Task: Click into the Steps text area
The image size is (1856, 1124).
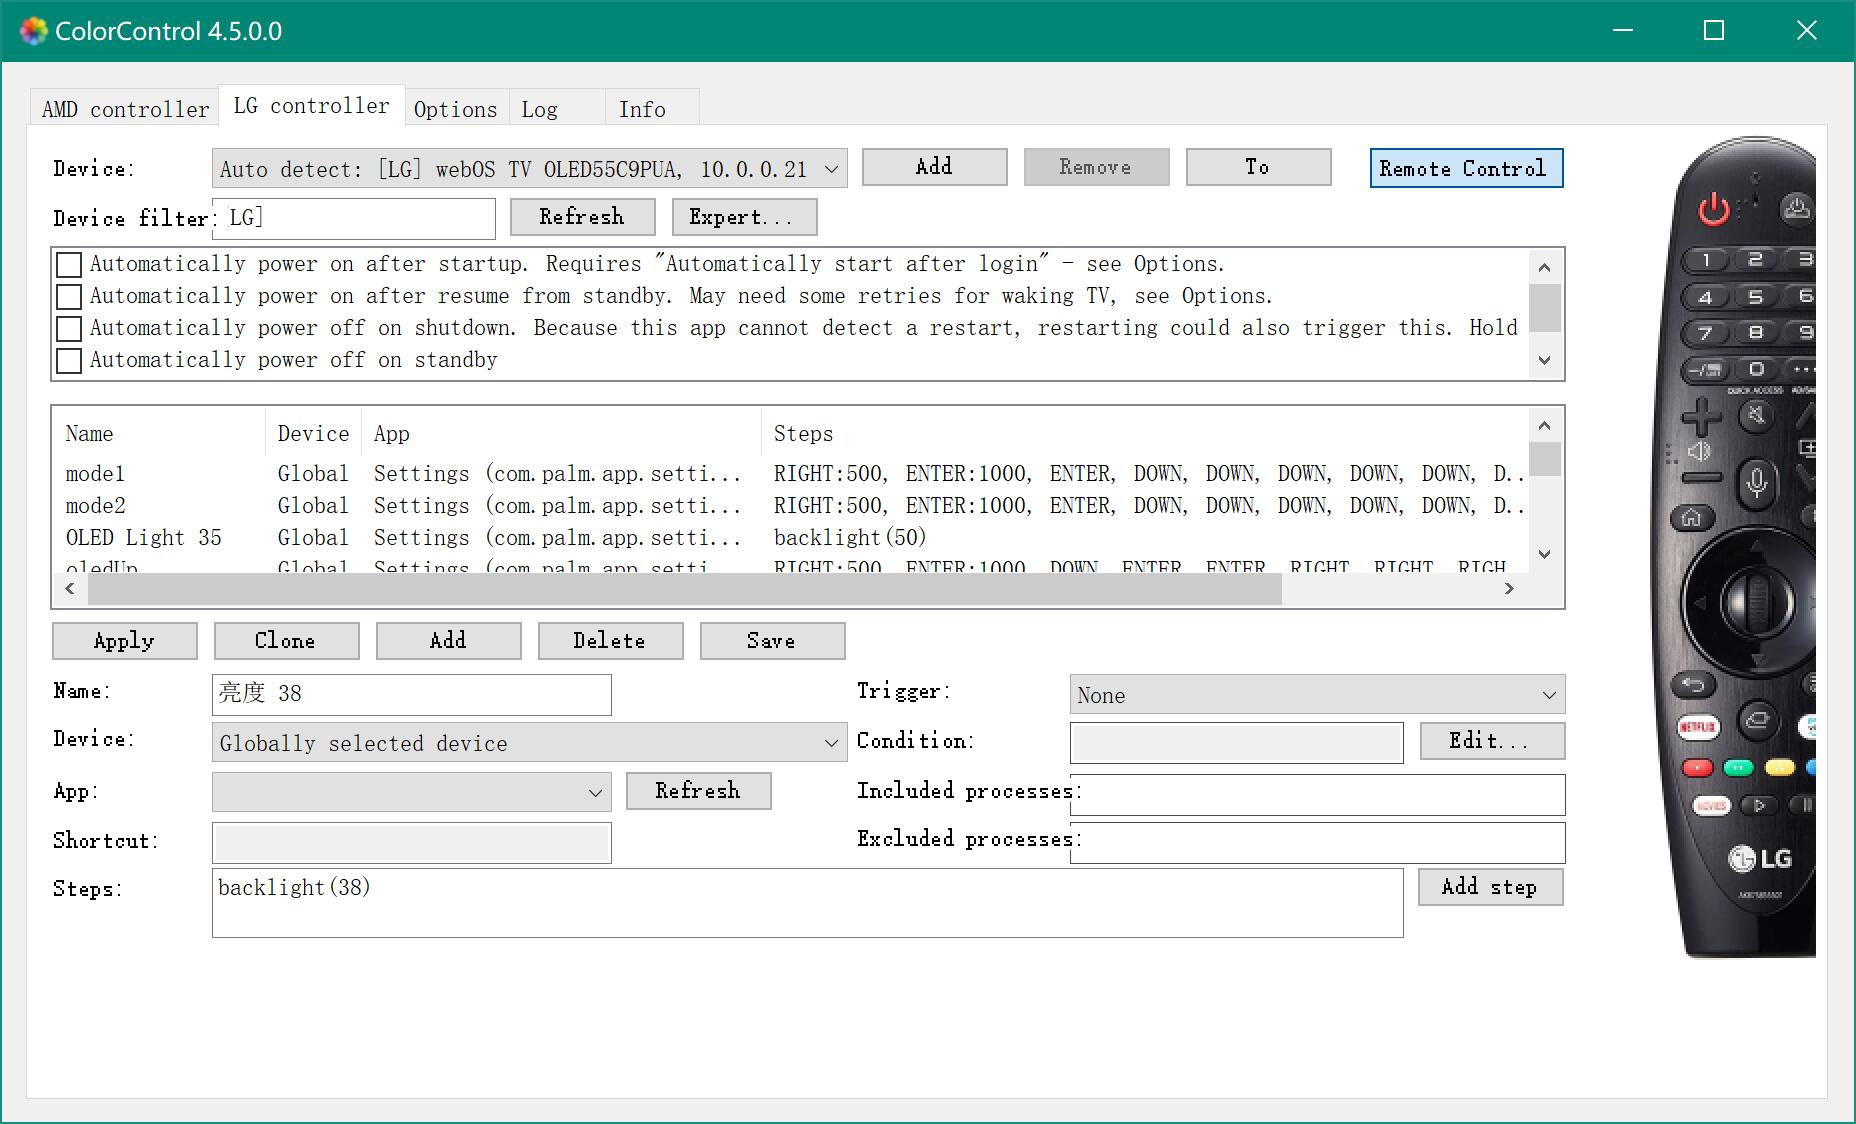Action: (x=807, y=903)
